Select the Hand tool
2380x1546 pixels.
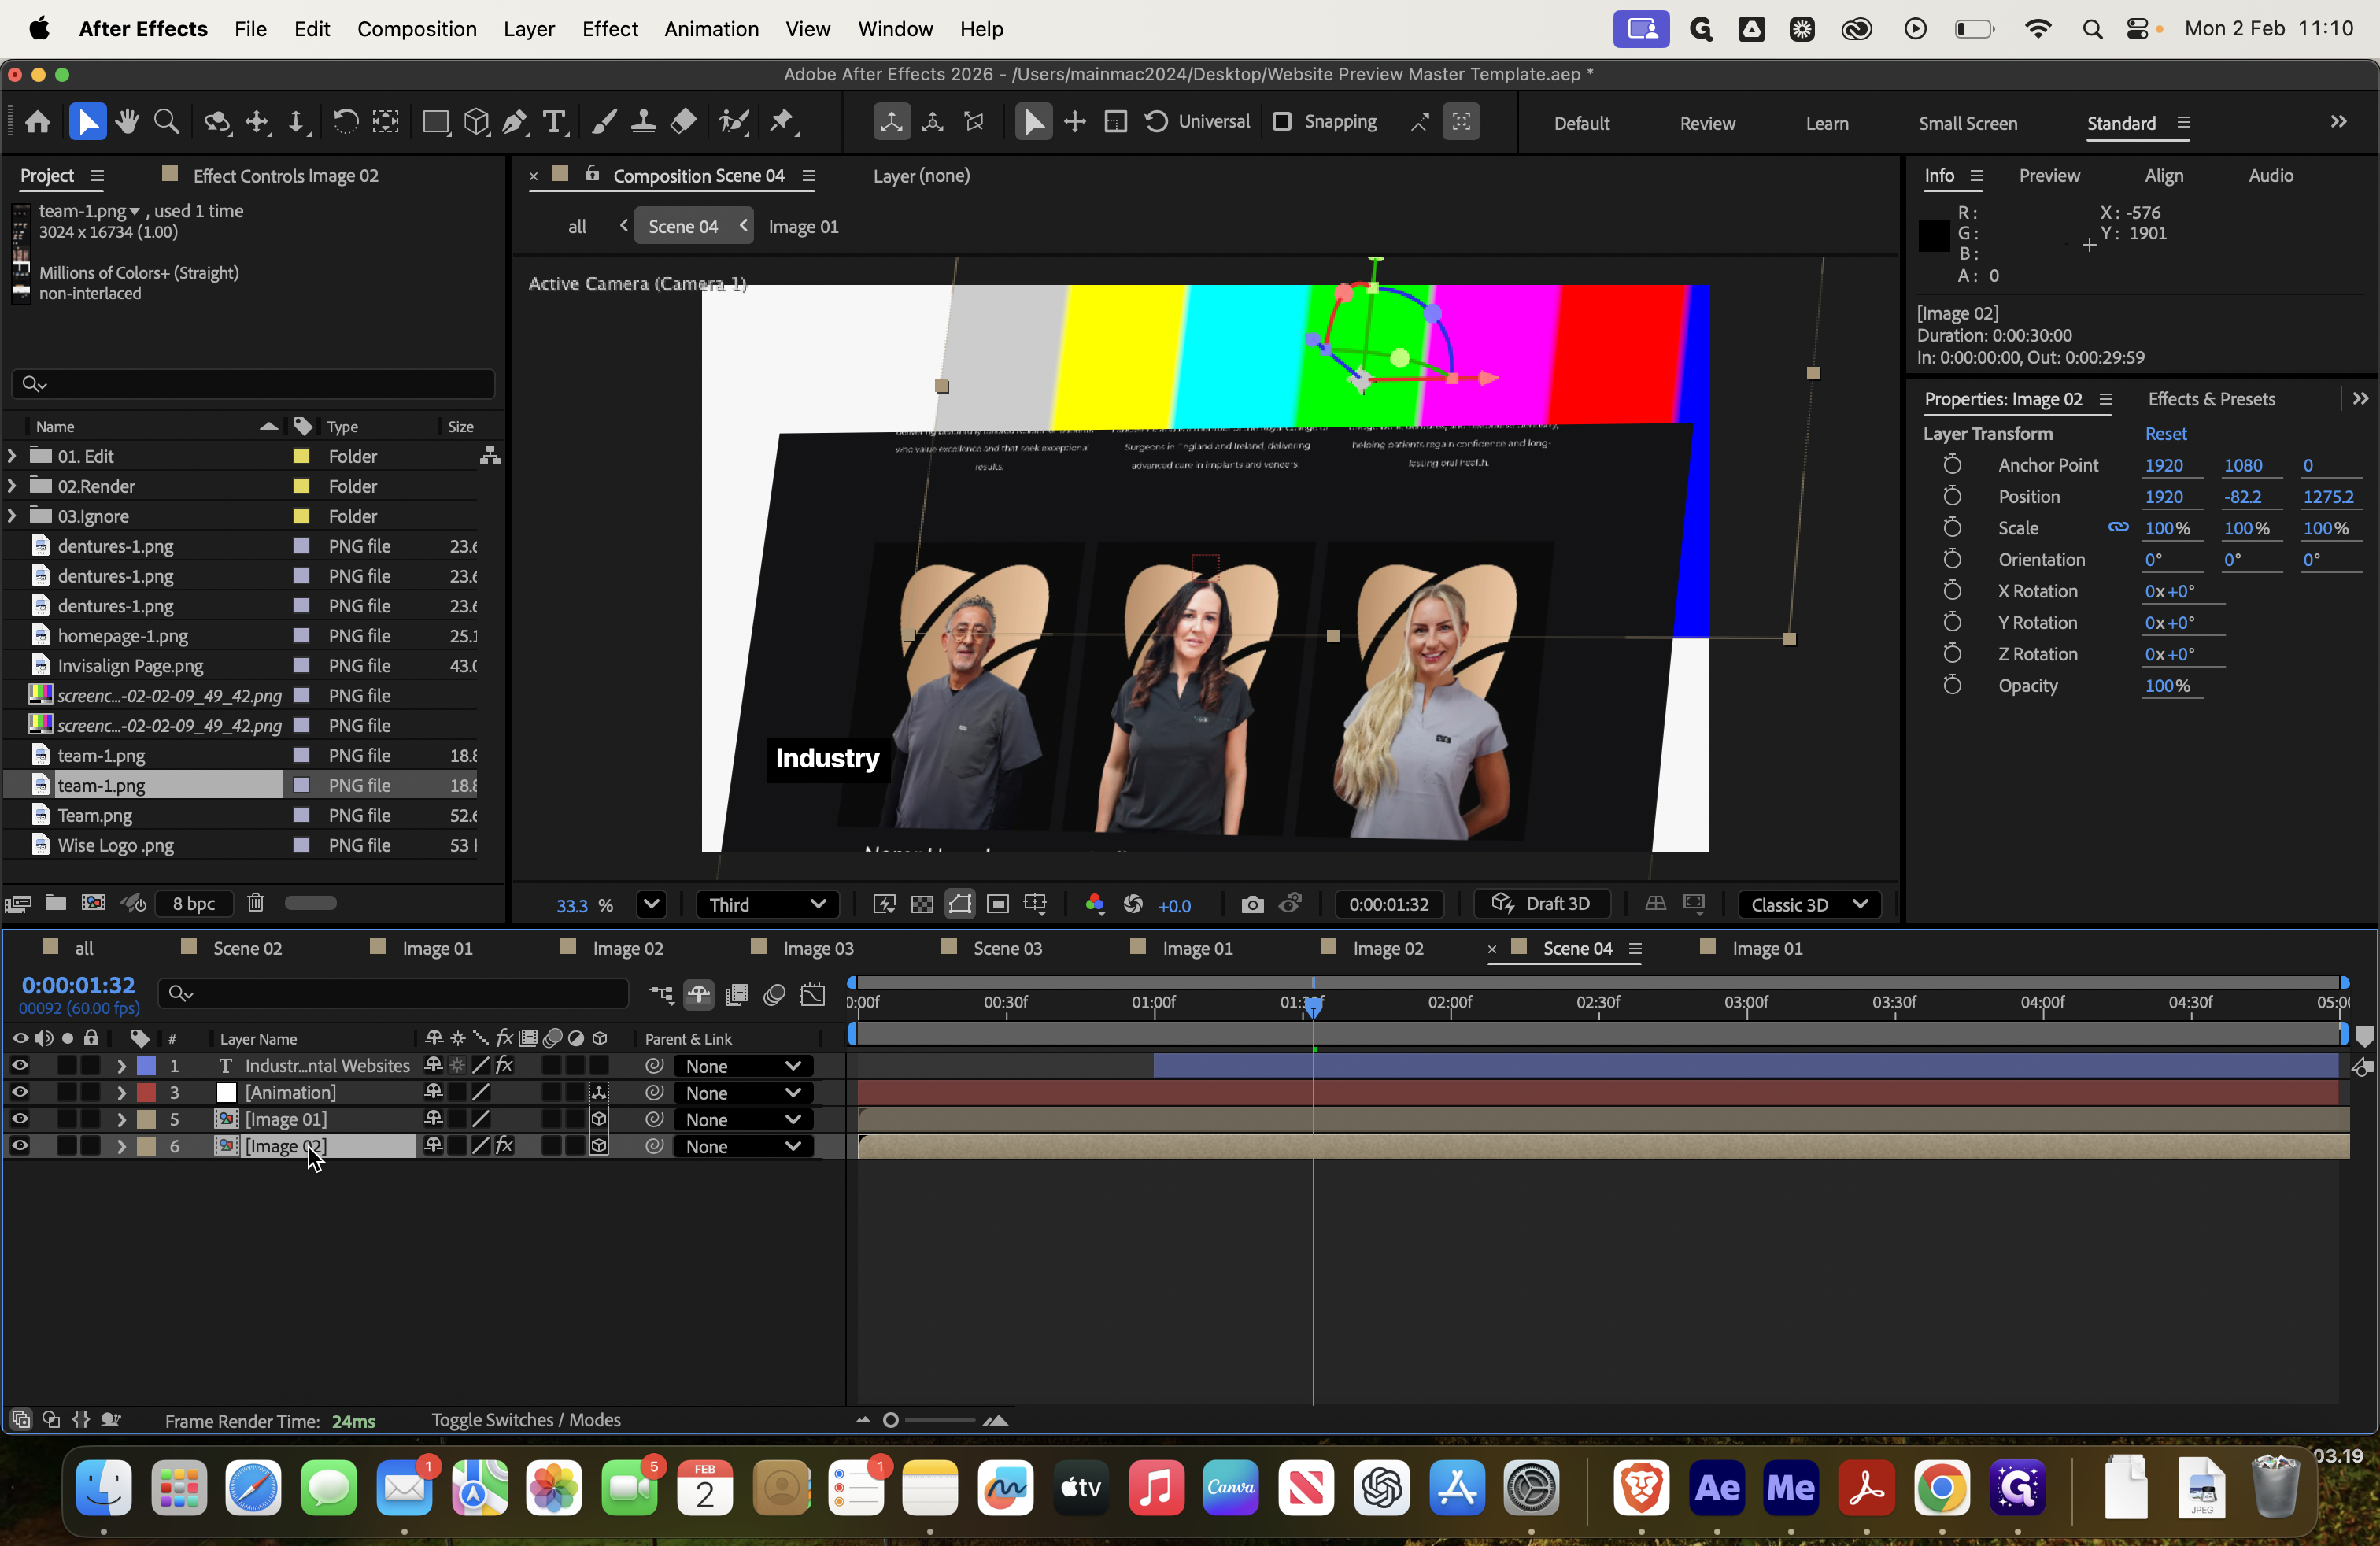tap(126, 122)
